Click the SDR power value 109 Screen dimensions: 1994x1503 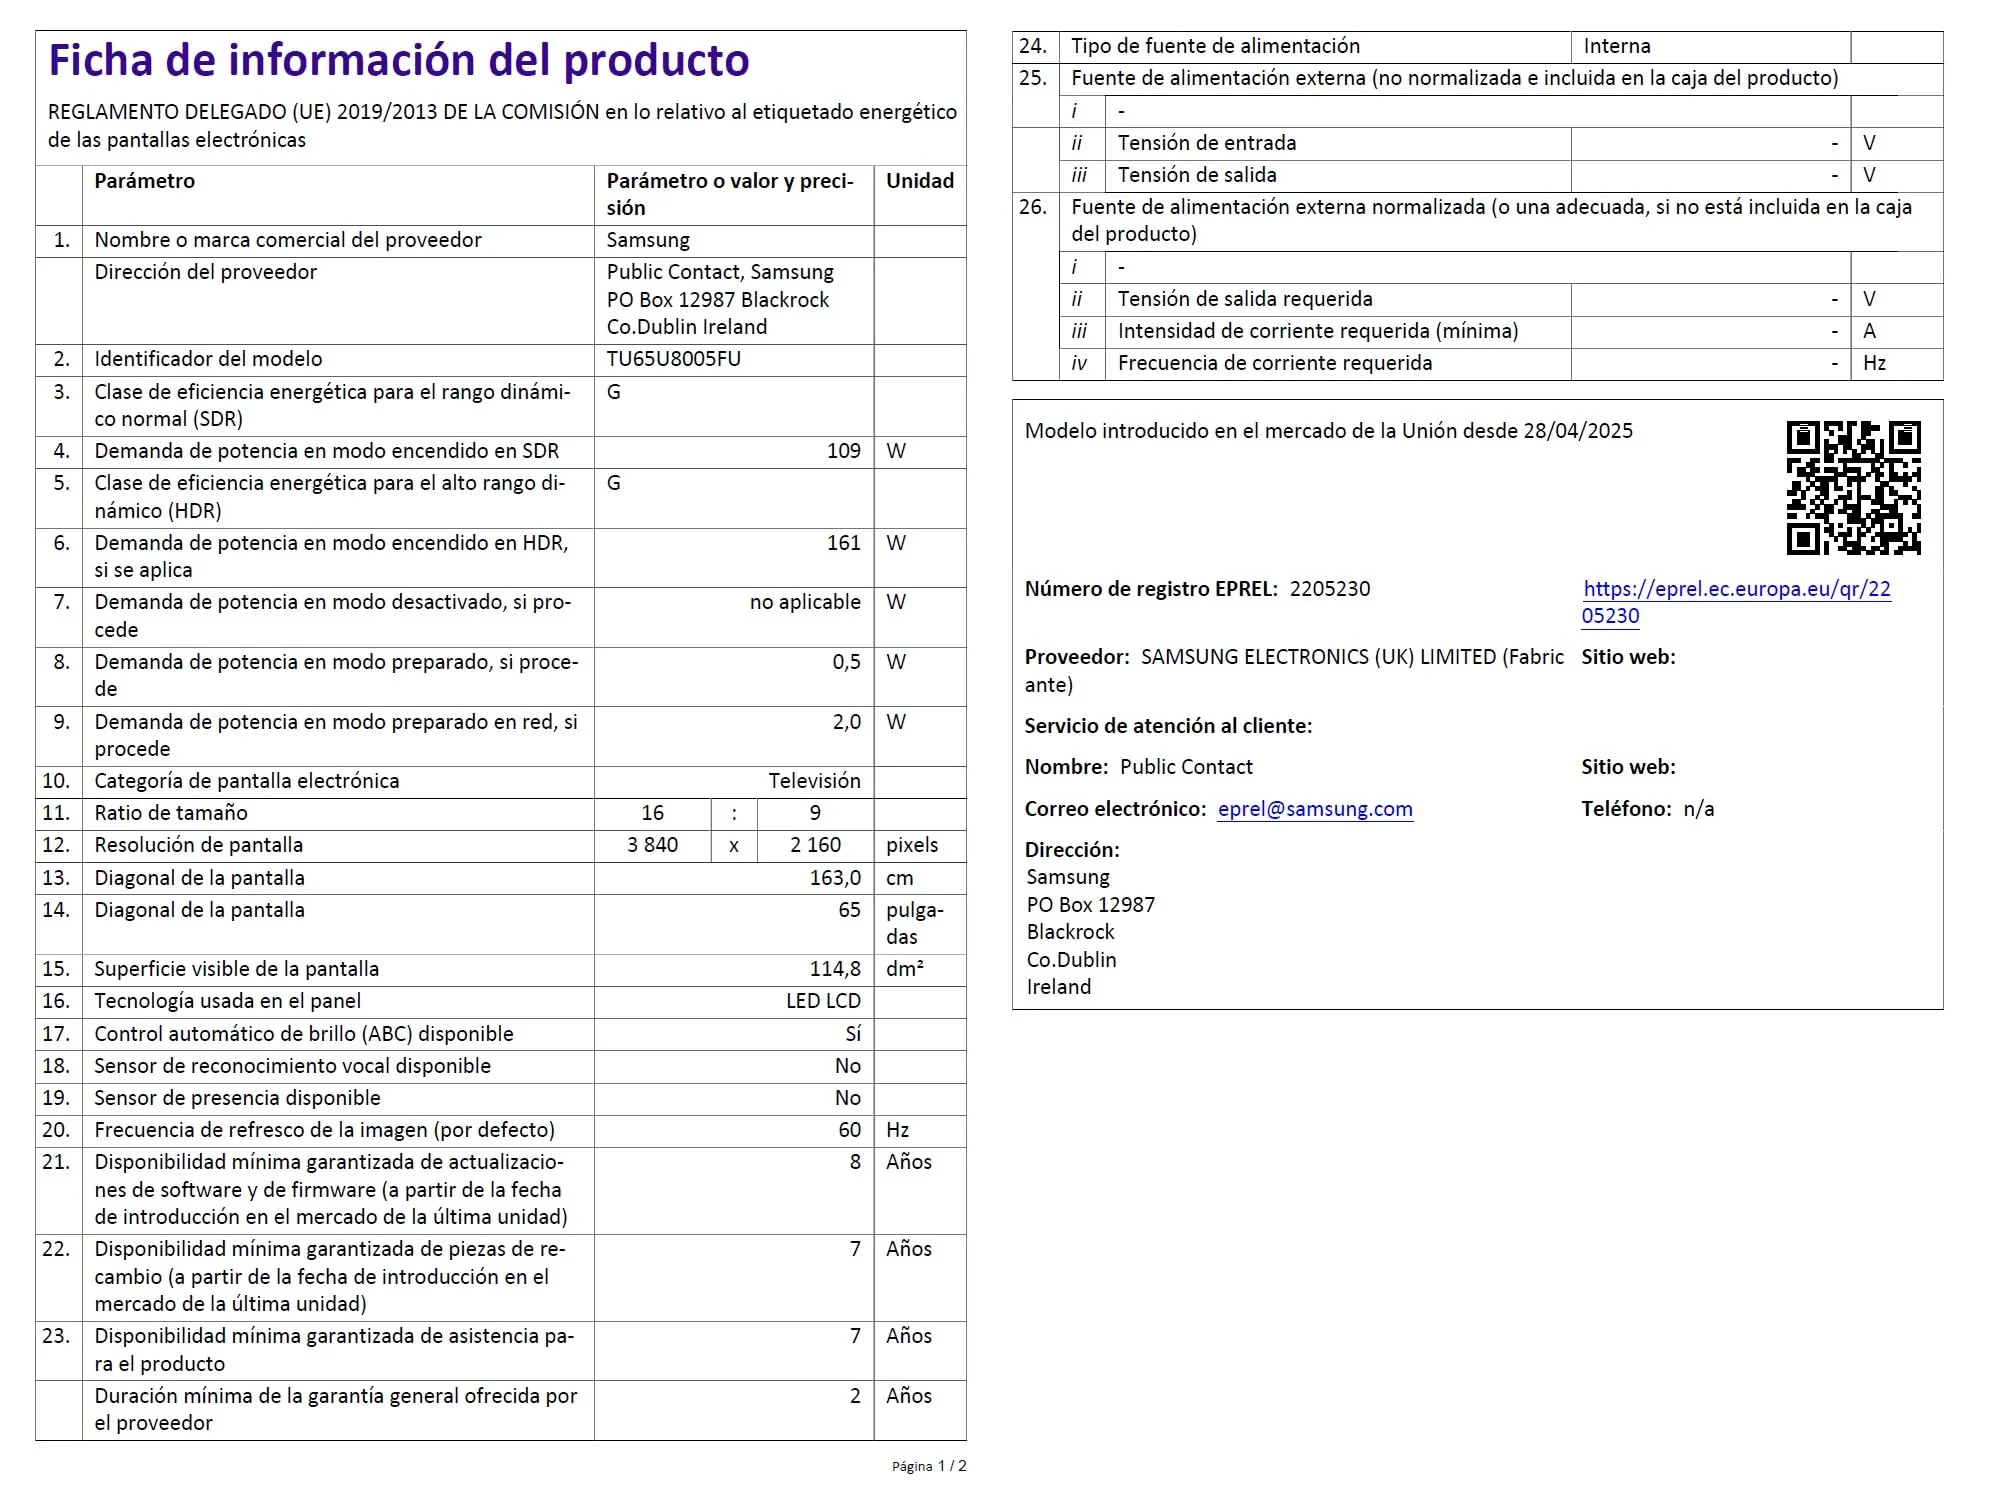click(843, 451)
